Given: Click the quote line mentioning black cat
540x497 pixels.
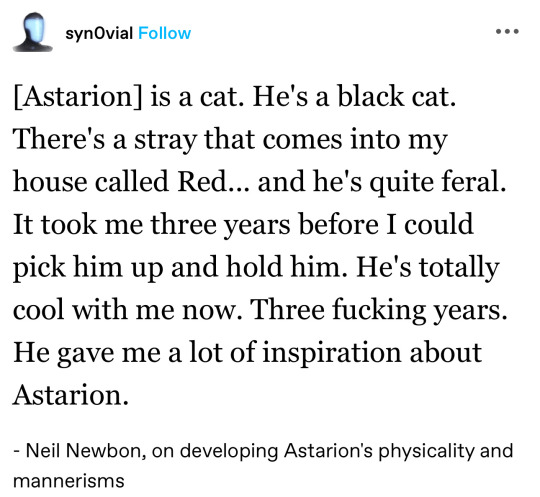Looking at the screenshot, I should click(x=235, y=96).
